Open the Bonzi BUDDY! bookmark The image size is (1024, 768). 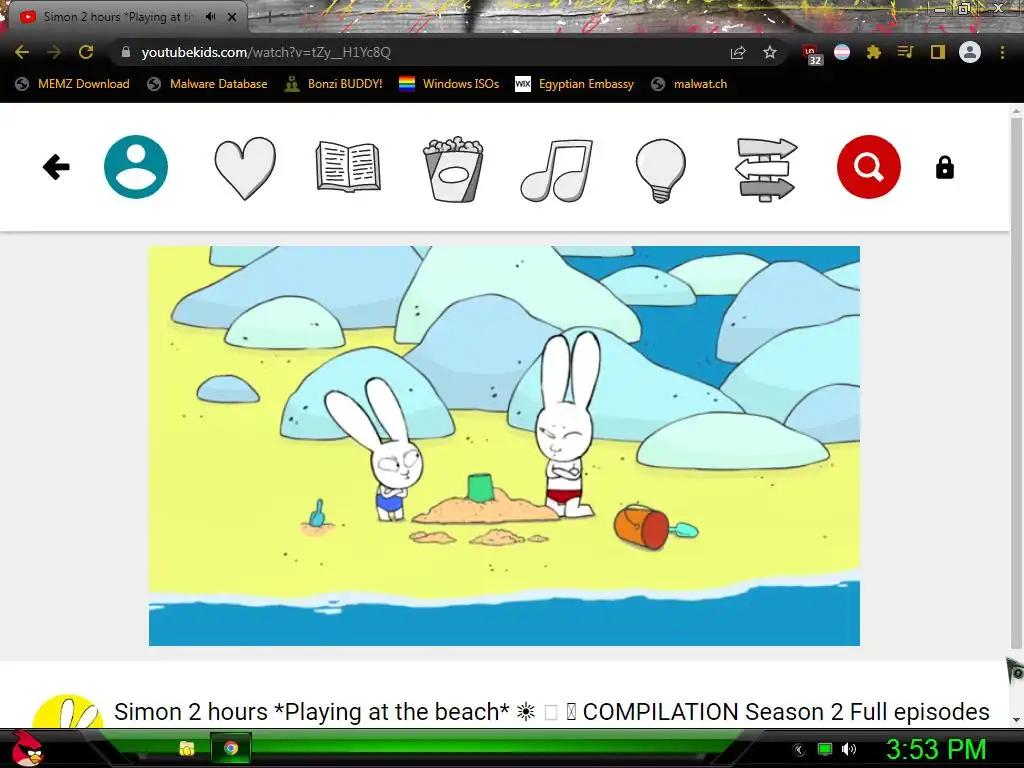334,84
